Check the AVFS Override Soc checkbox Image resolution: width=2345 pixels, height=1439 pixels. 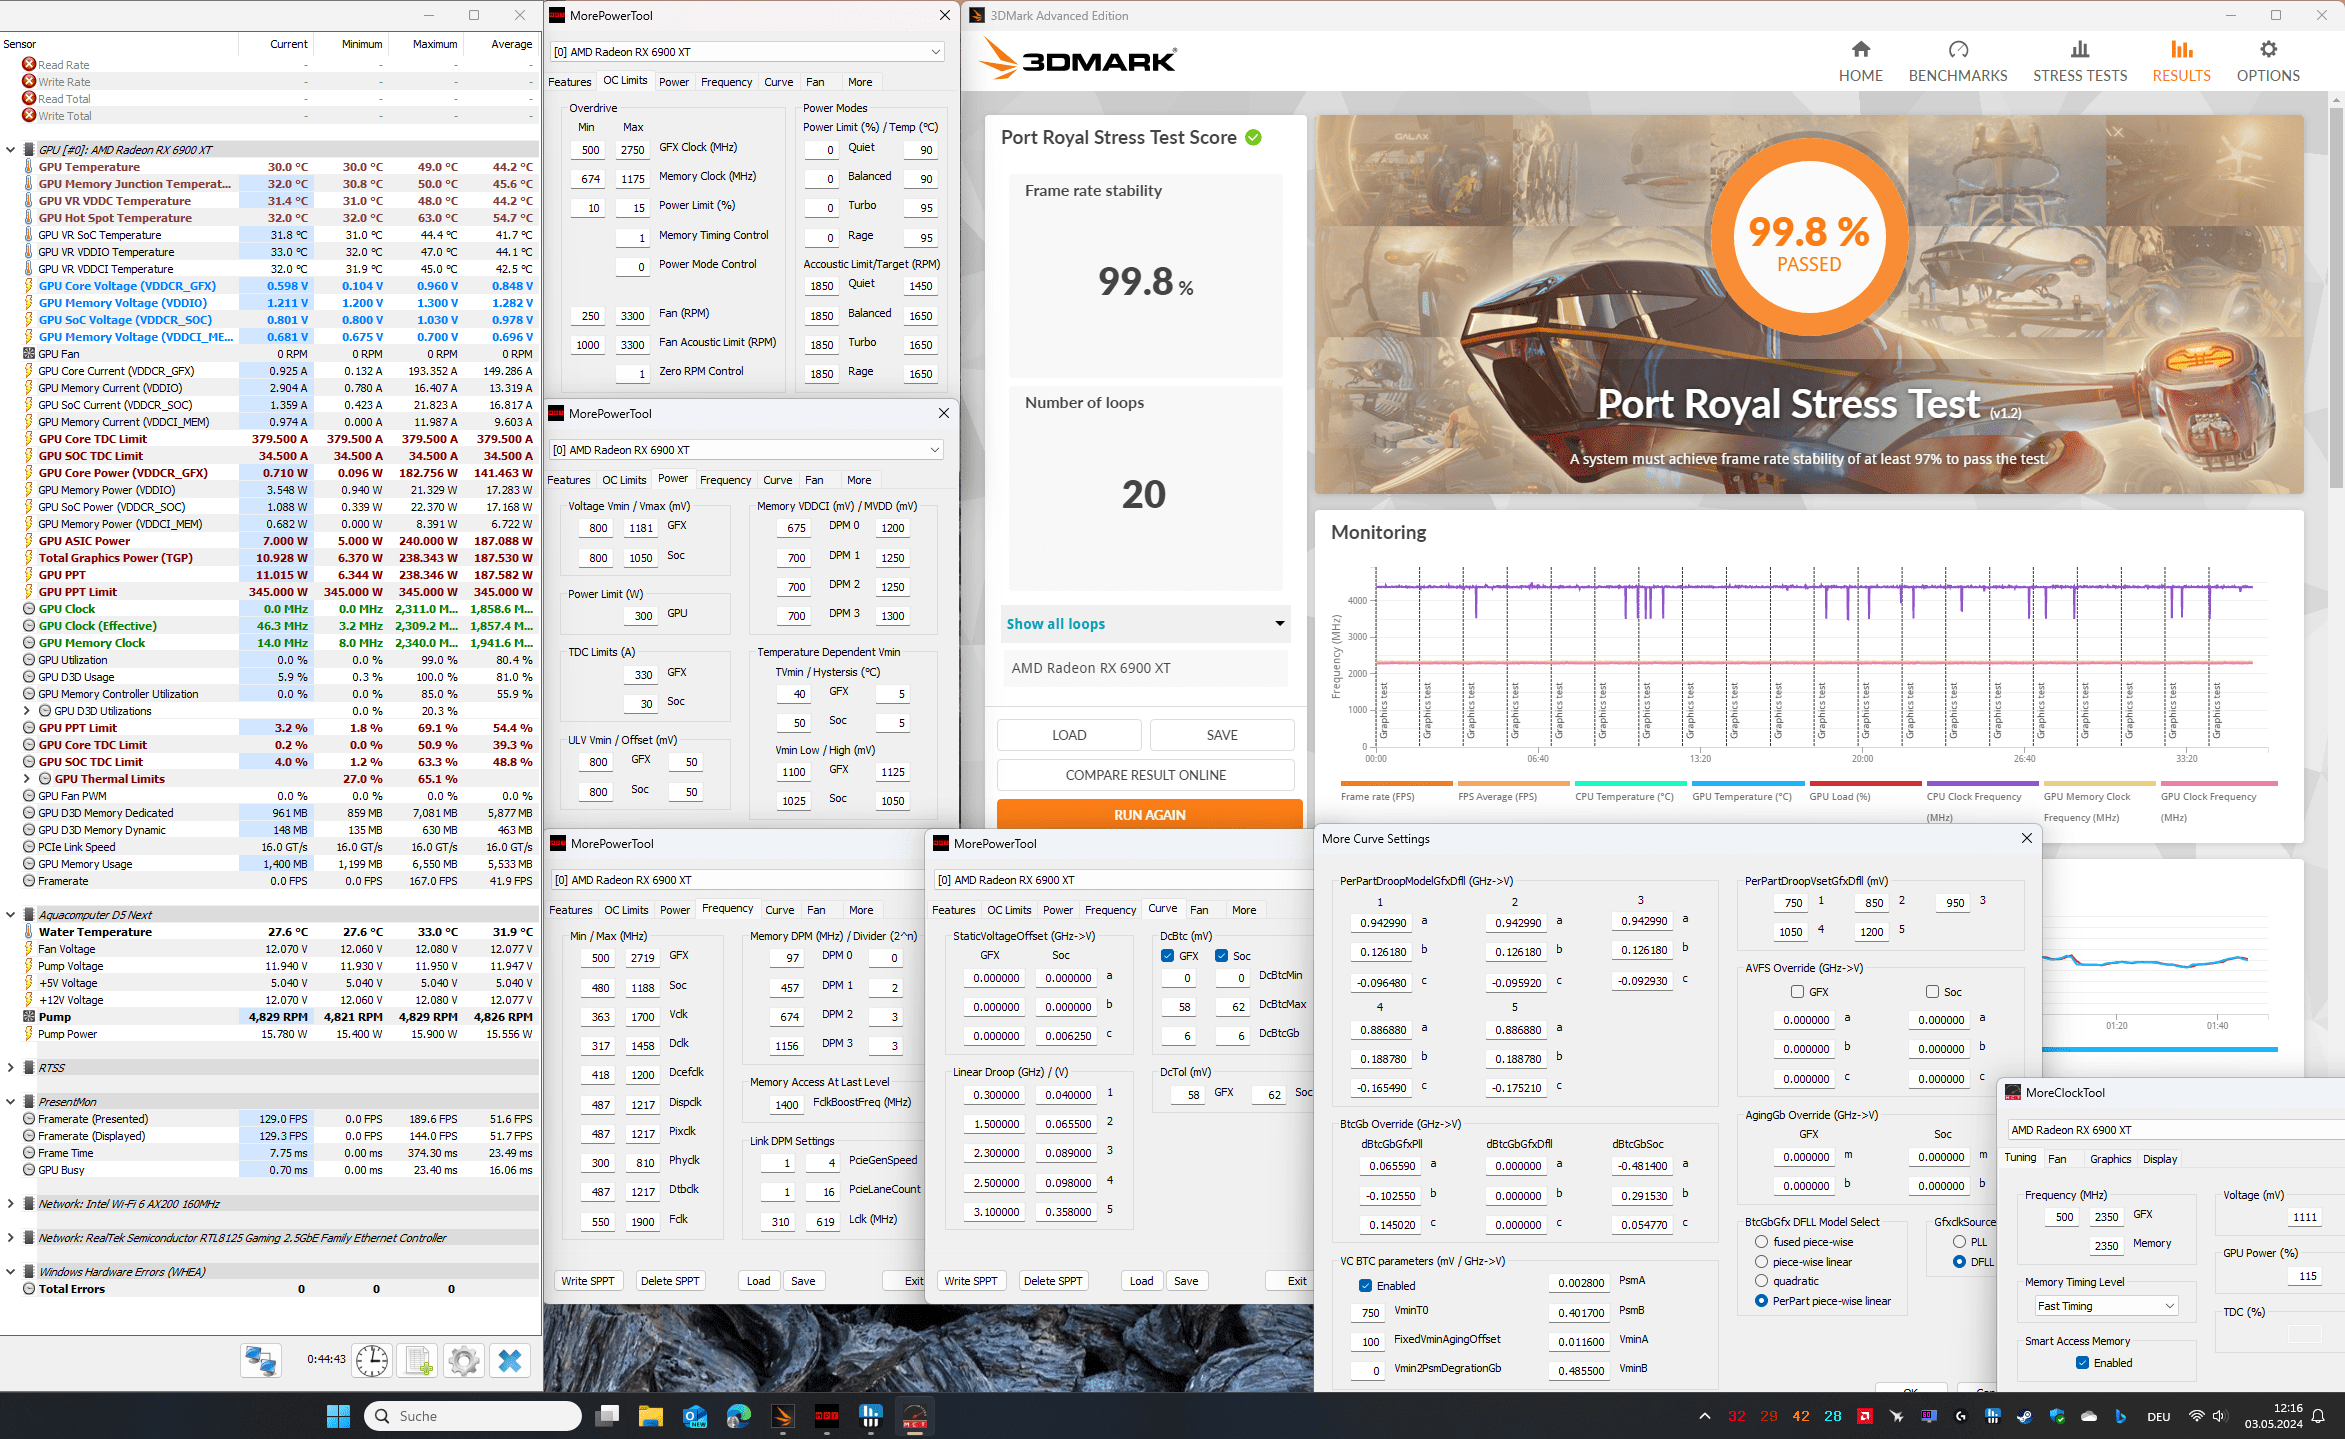tap(1933, 992)
